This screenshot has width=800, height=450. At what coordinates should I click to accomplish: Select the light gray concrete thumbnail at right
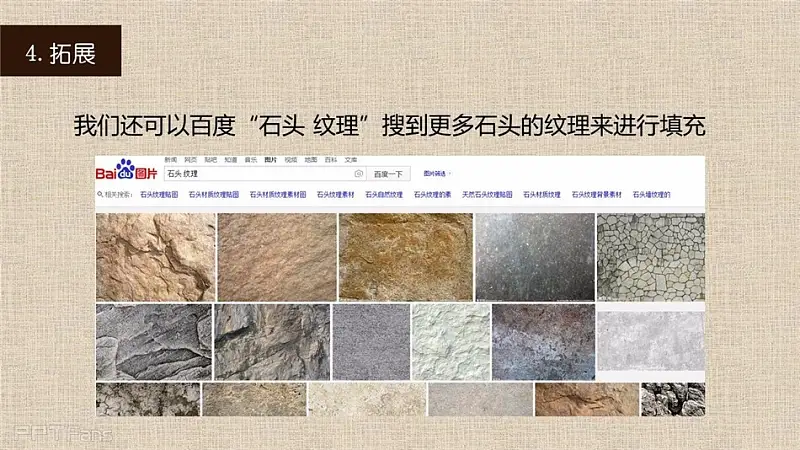pos(650,341)
